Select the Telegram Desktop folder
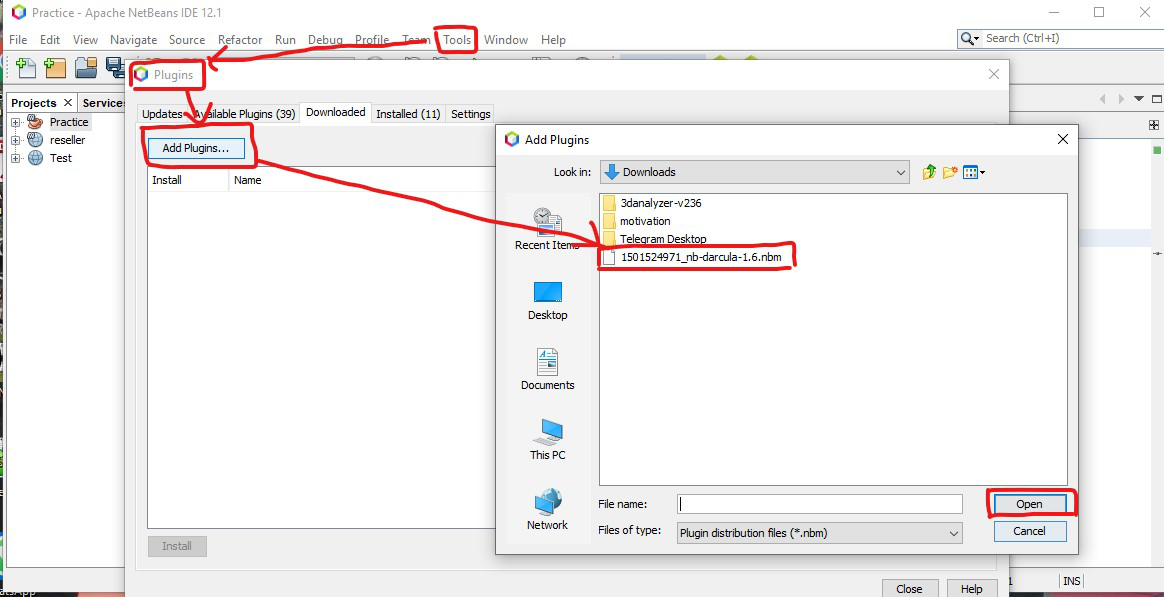Image resolution: width=1164 pixels, height=597 pixels. click(x=653, y=239)
